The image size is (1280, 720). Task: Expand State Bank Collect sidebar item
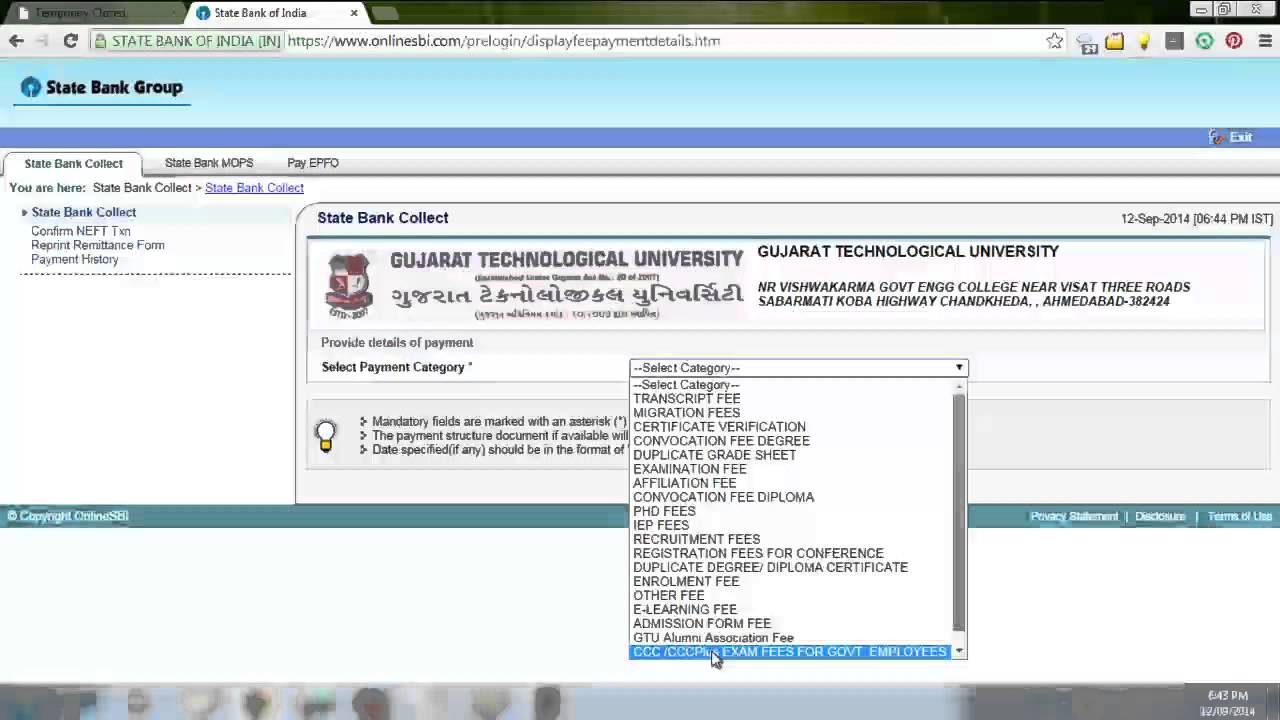83,212
